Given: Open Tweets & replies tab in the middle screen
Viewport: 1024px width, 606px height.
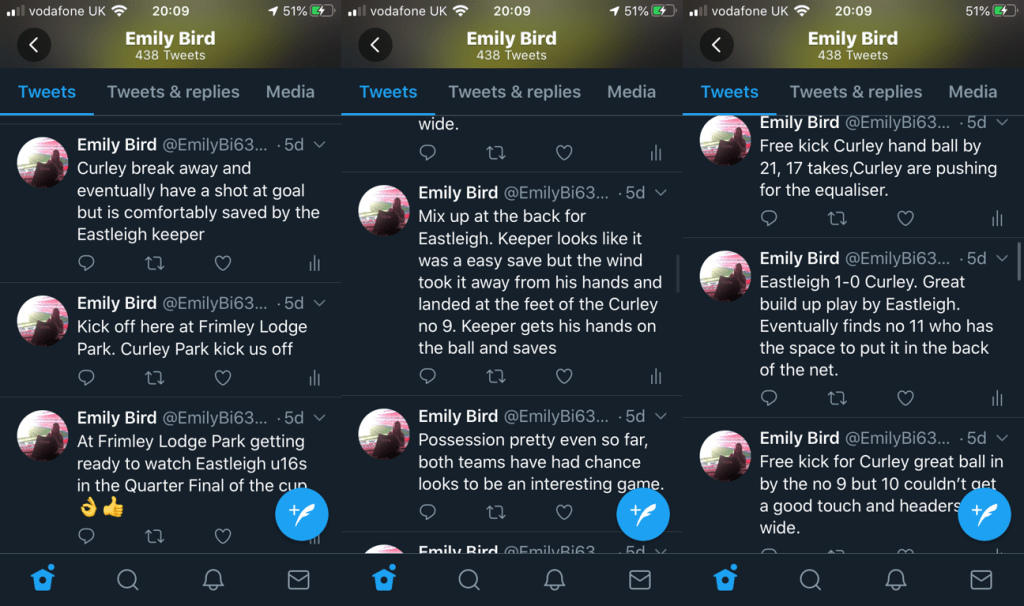Looking at the screenshot, I should pos(514,92).
